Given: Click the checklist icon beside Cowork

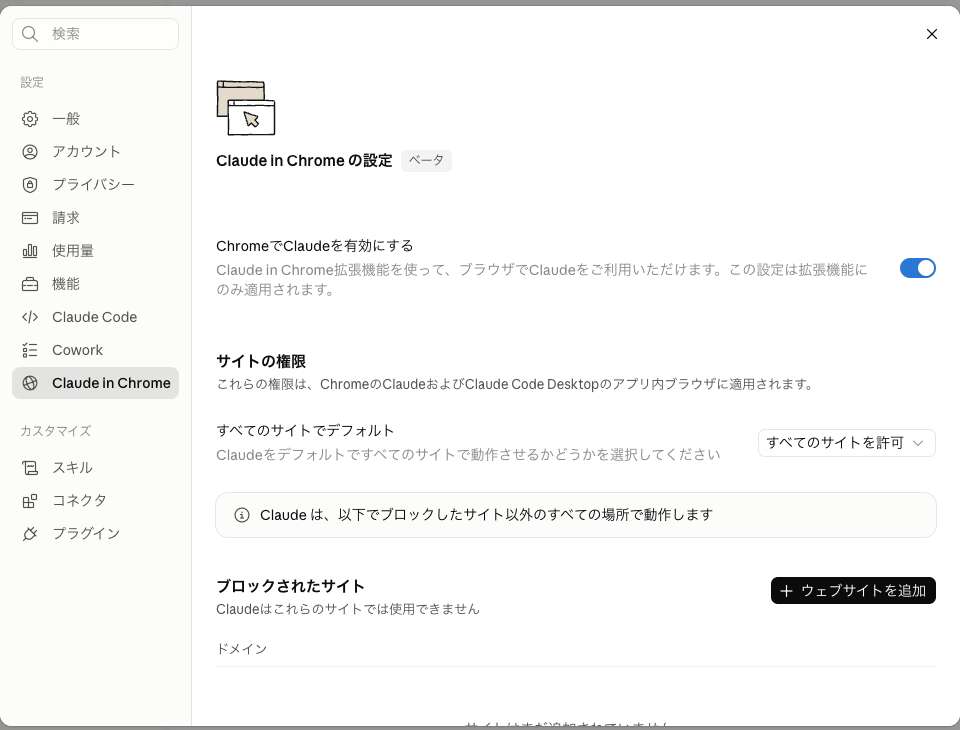Looking at the screenshot, I should (29, 350).
